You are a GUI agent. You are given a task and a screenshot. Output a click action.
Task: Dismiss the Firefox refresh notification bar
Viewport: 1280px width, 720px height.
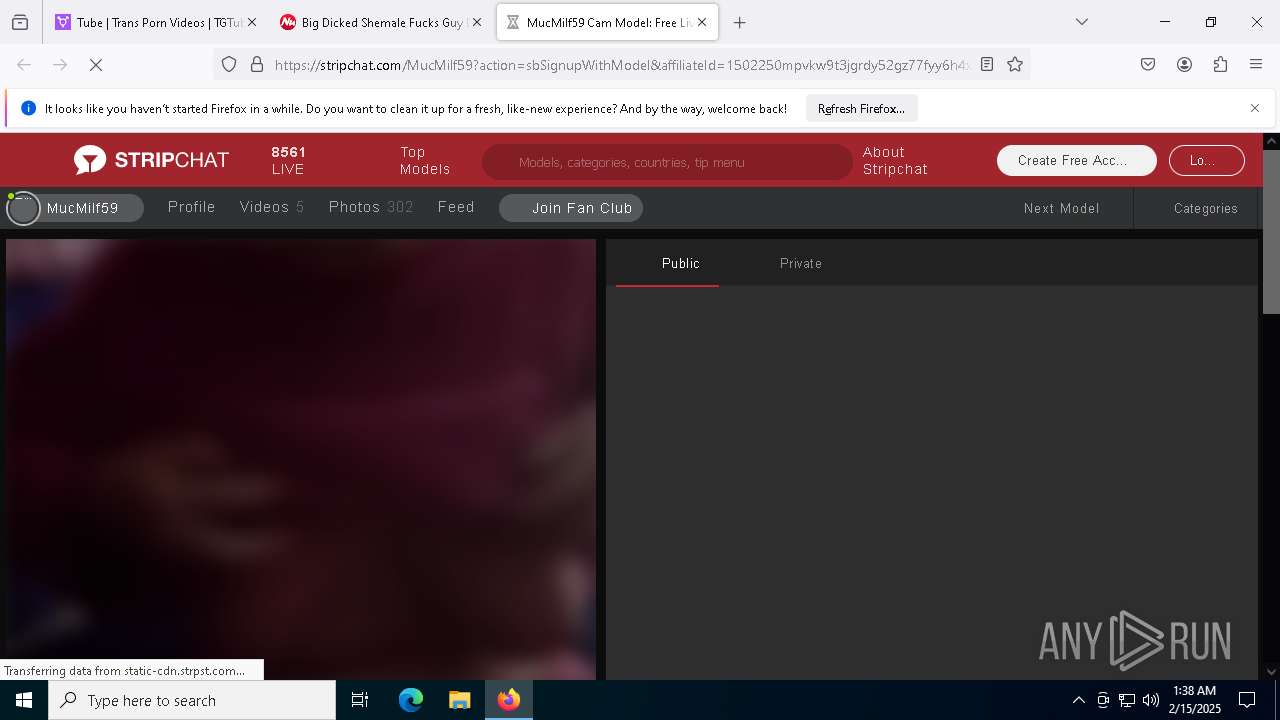(1255, 108)
